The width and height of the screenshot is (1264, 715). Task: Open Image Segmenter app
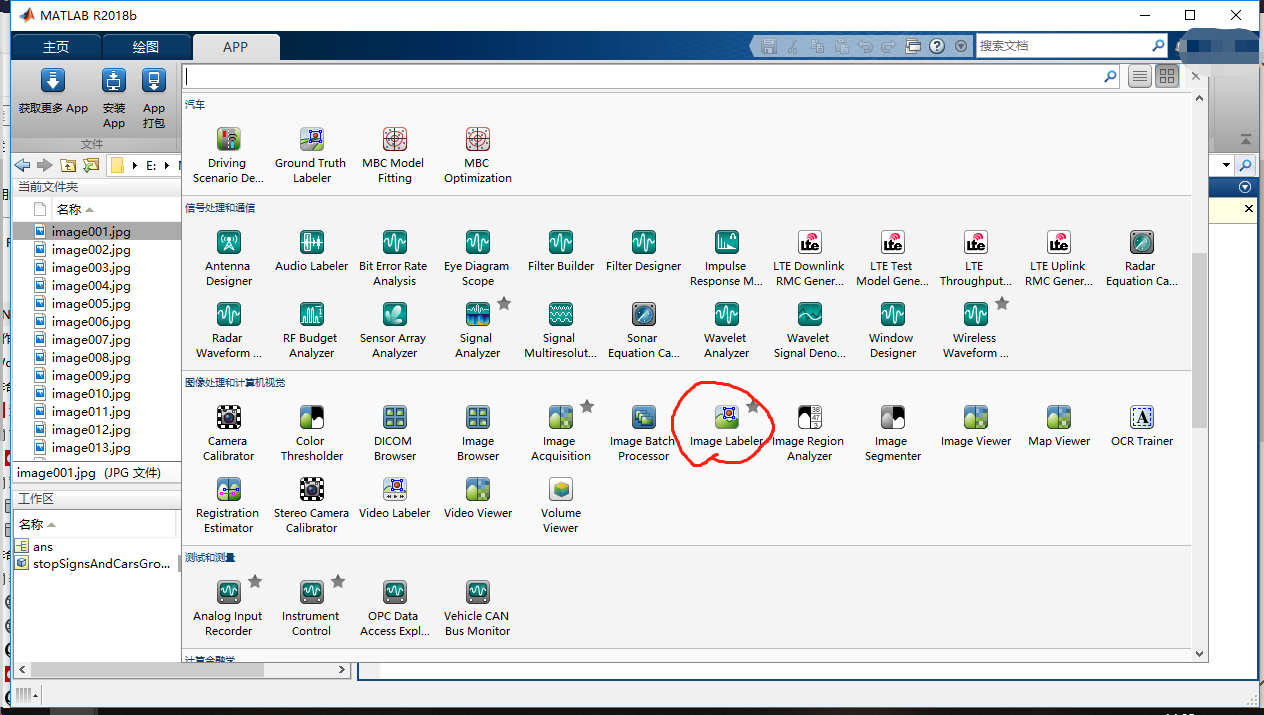(x=892, y=433)
